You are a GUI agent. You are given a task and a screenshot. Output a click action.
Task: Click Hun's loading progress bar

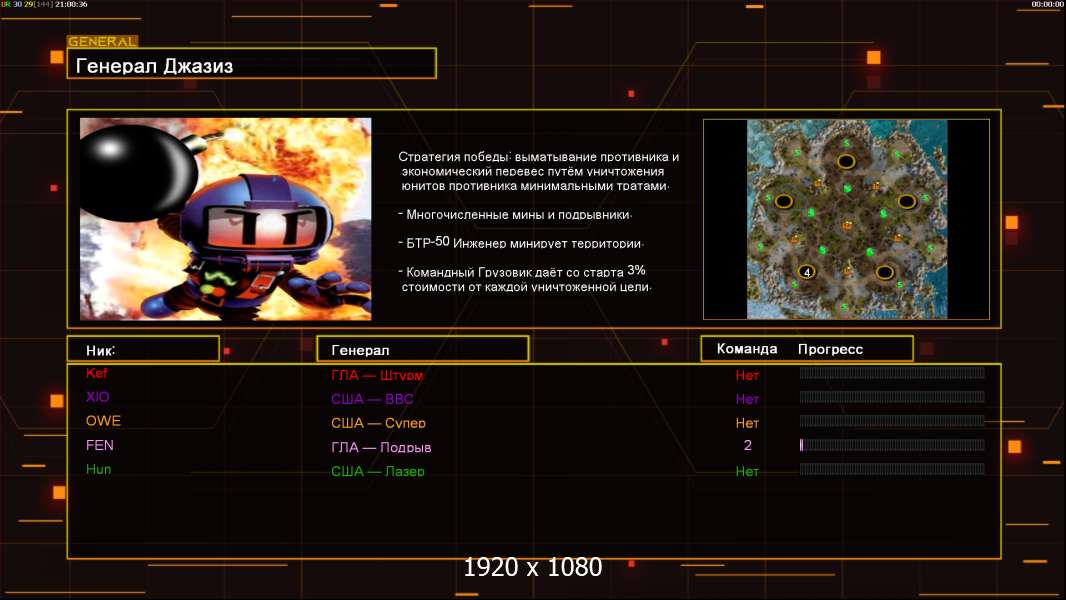coord(892,469)
